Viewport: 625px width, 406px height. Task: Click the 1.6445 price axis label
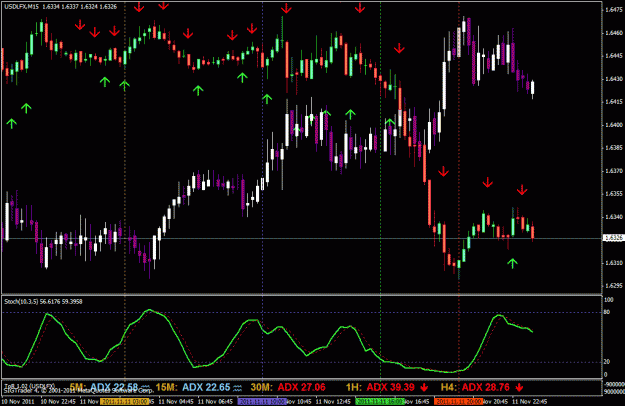[614, 56]
